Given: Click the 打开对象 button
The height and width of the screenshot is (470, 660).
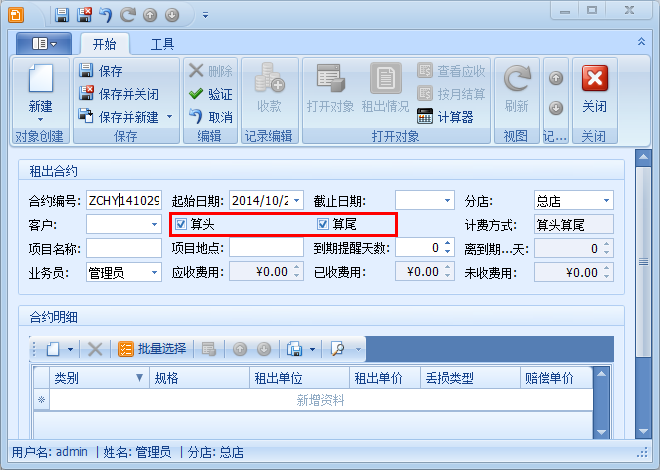Looking at the screenshot, I should click(330, 88).
